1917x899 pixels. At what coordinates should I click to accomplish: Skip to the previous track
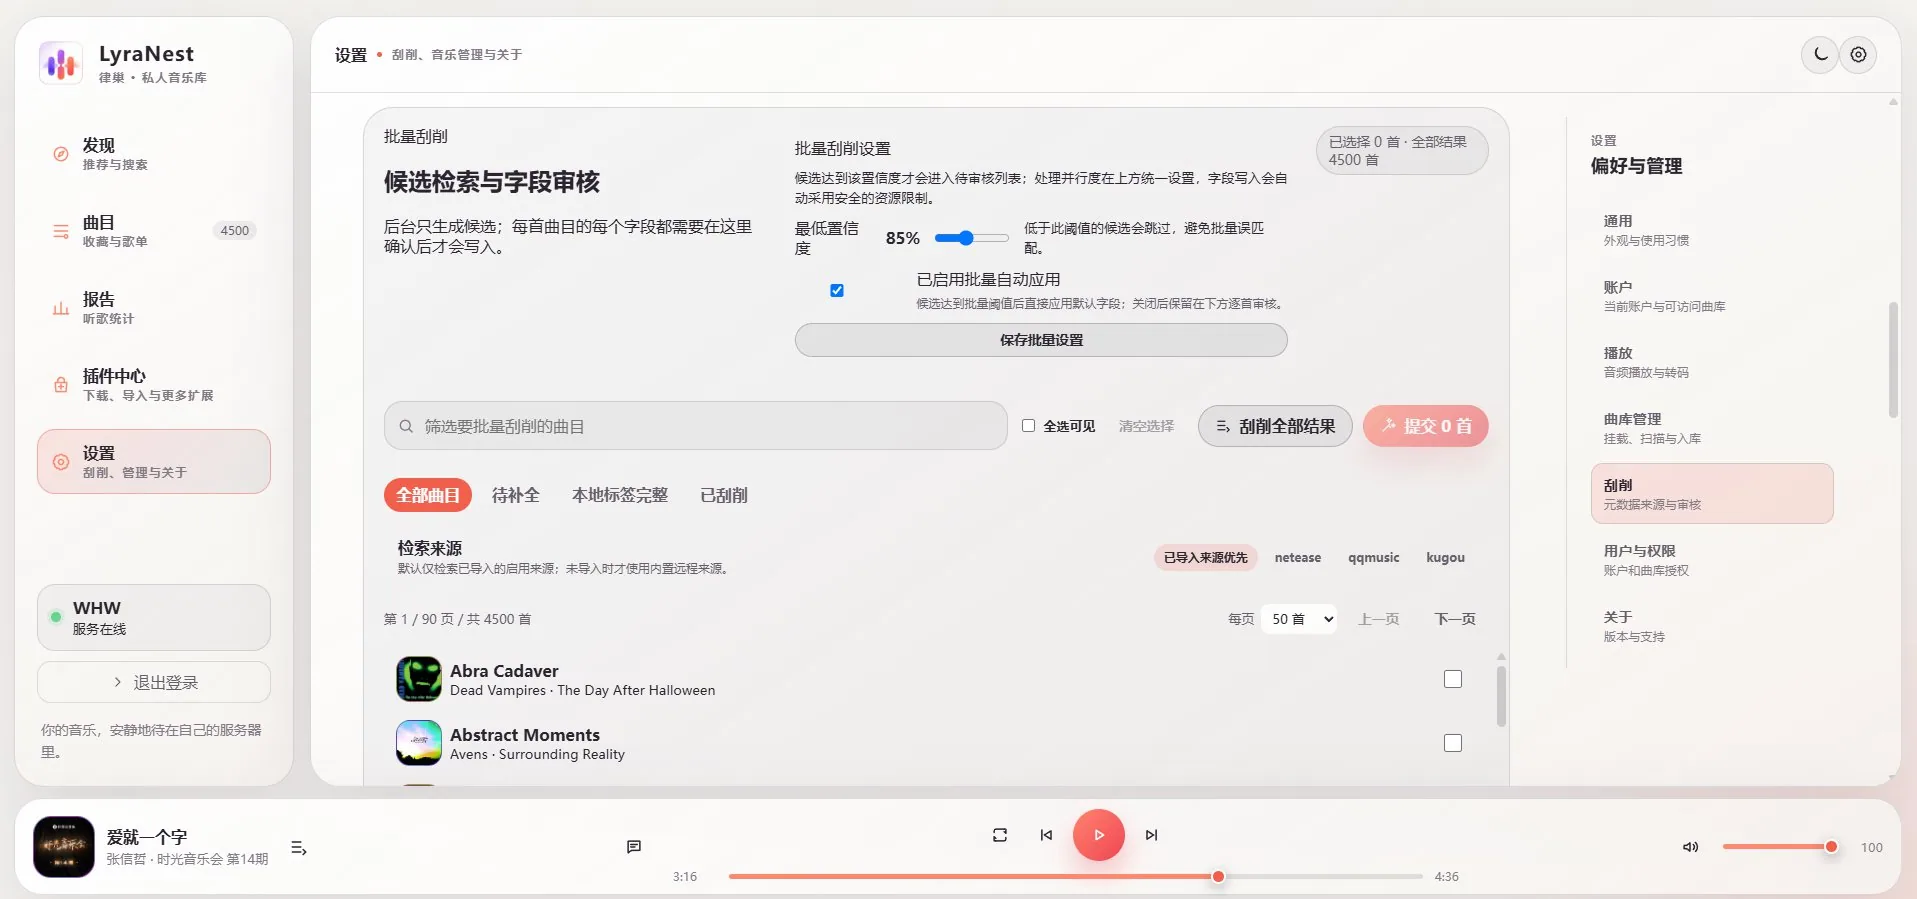(x=1046, y=835)
